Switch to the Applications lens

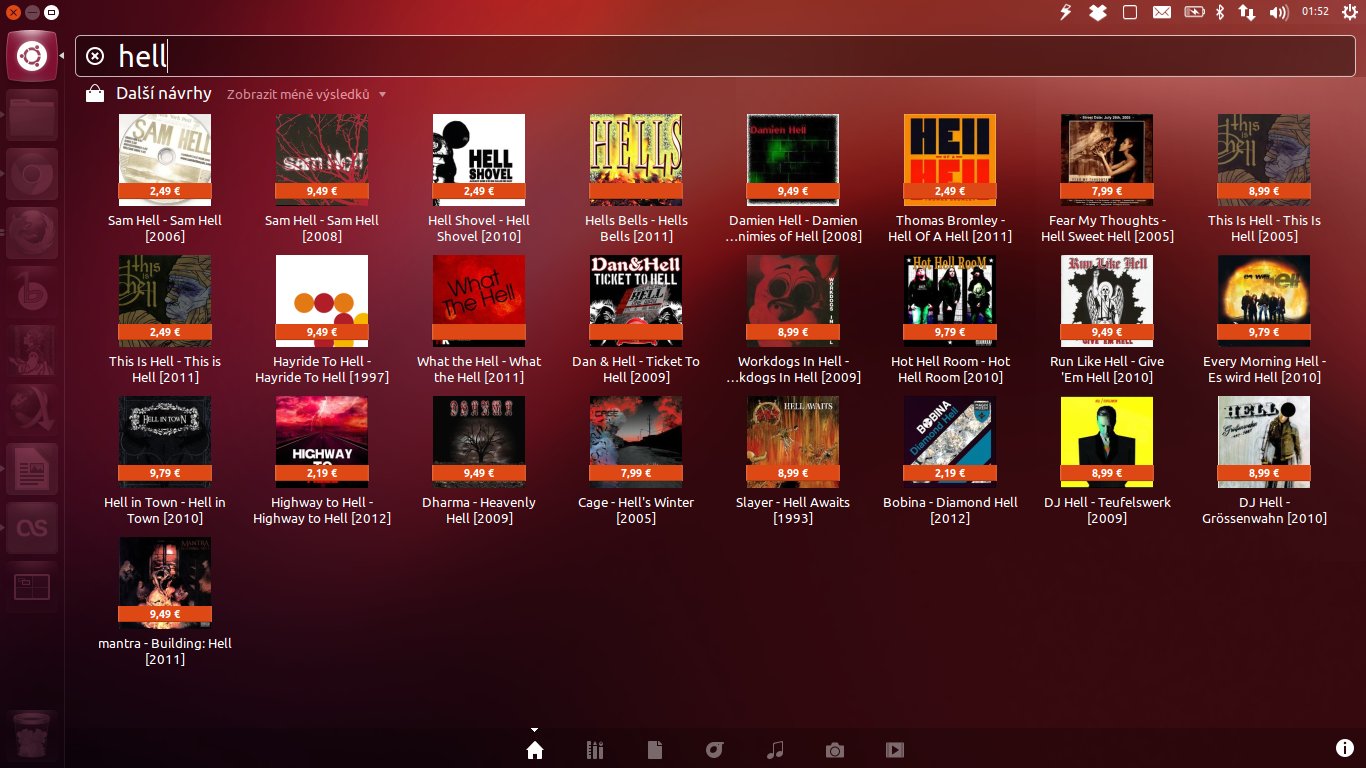pos(595,750)
